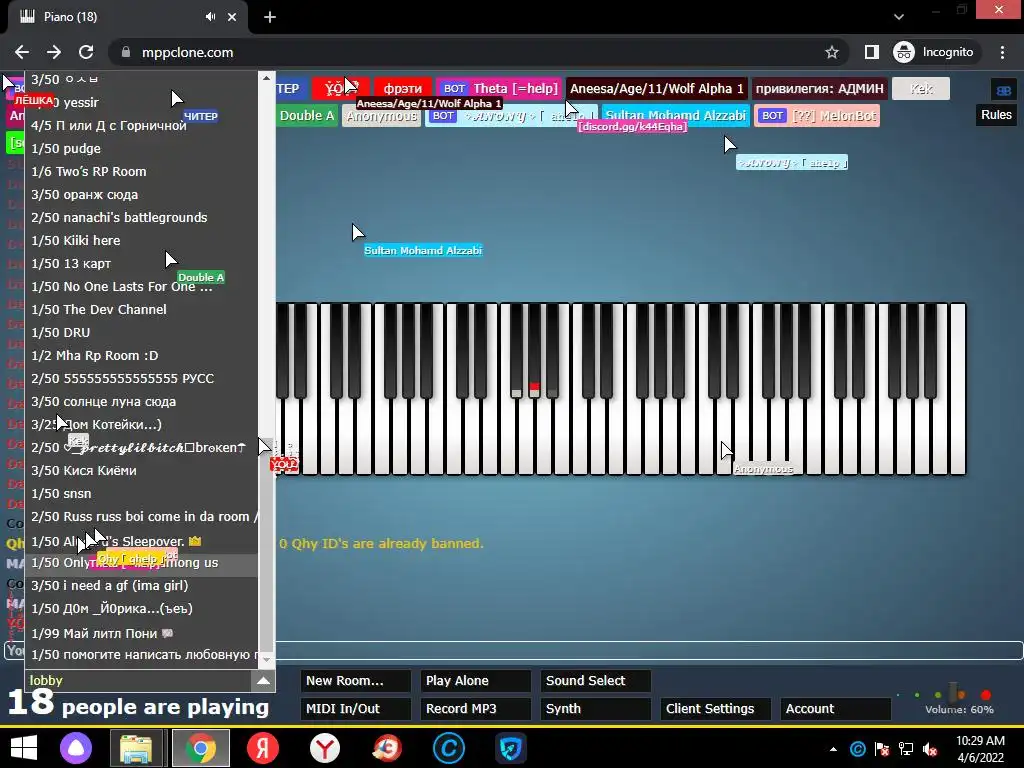Collapse the lobby room list dropdown

pyautogui.click(x=263, y=680)
